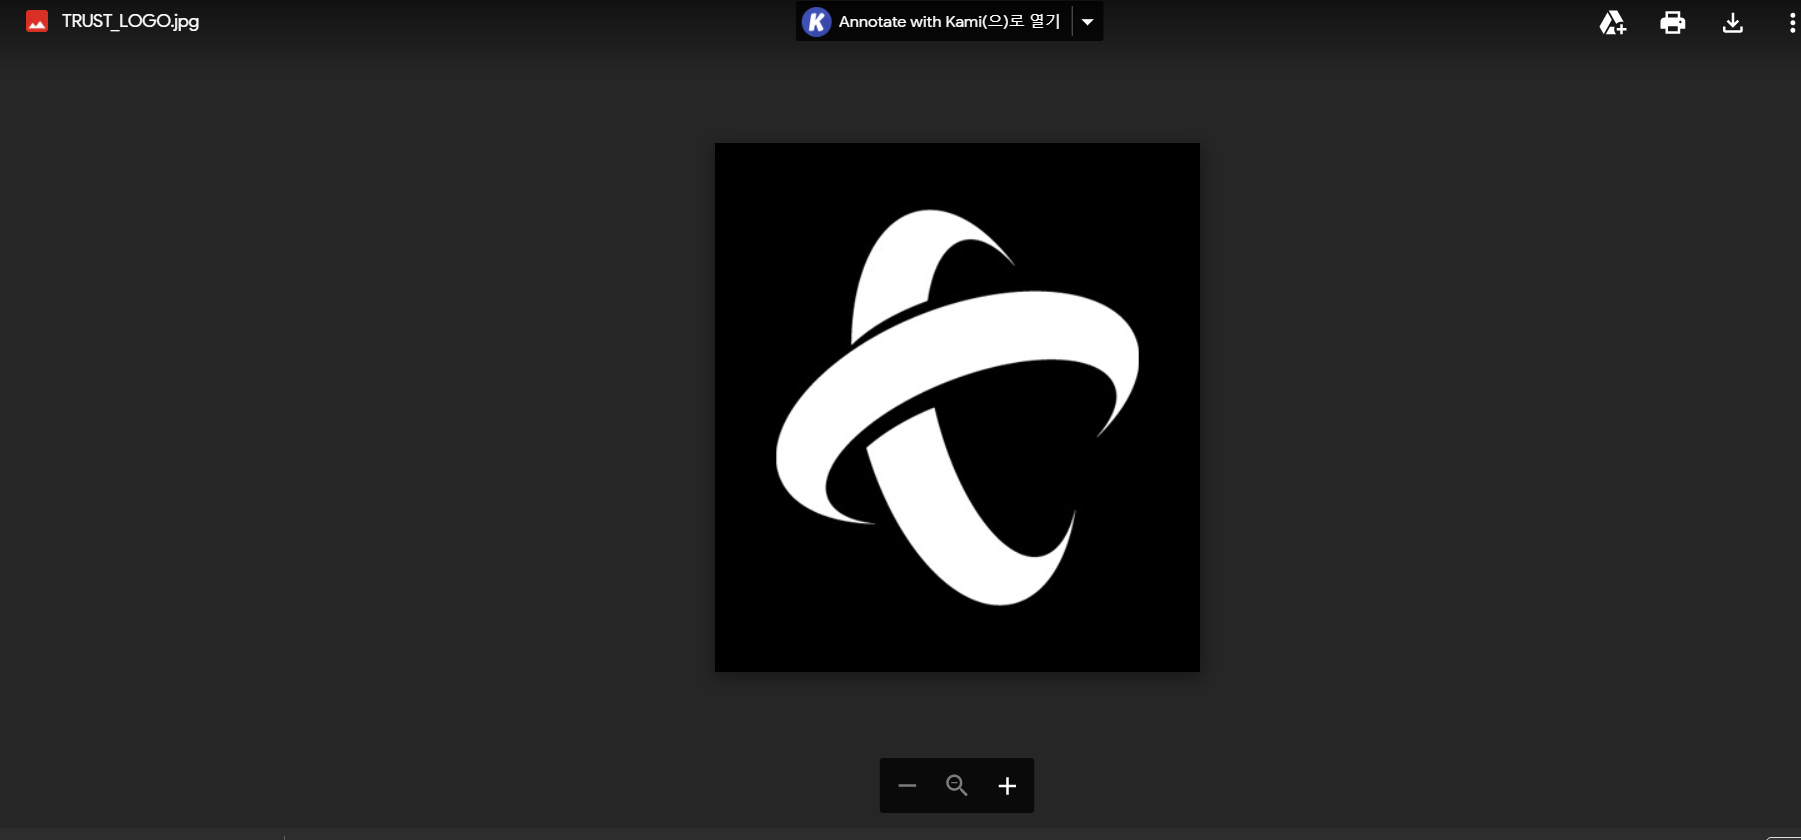
Task: Click the Kami K logo icon
Action: pyautogui.click(x=817, y=21)
